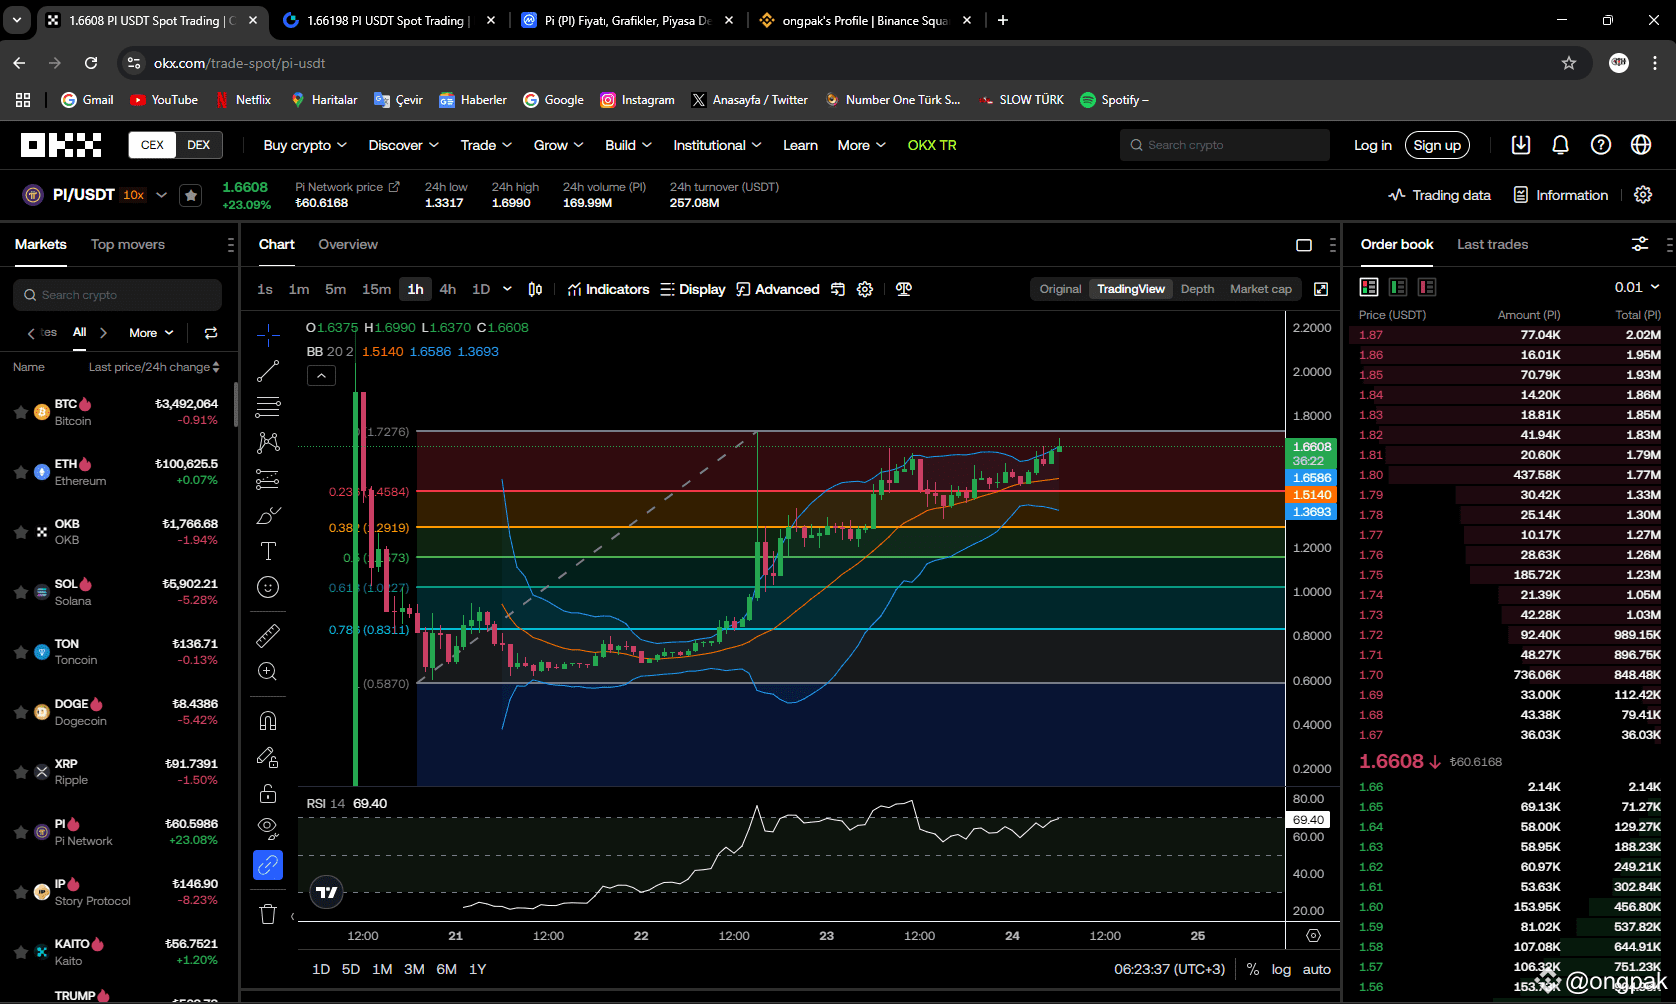Click the chart settings gear icon
This screenshot has height=1004, width=1676.
865,289
